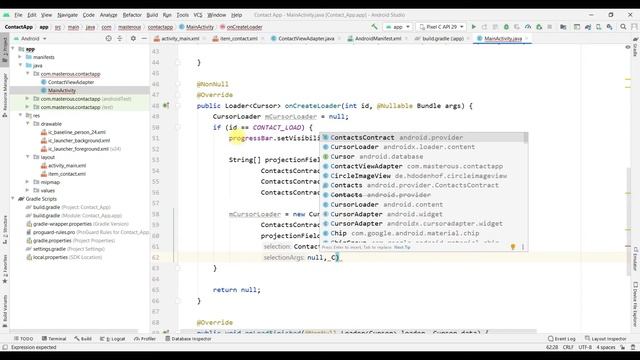Collapse the res folder
The height and width of the screenshot is (360, 640).
click(x=20, y=116)
